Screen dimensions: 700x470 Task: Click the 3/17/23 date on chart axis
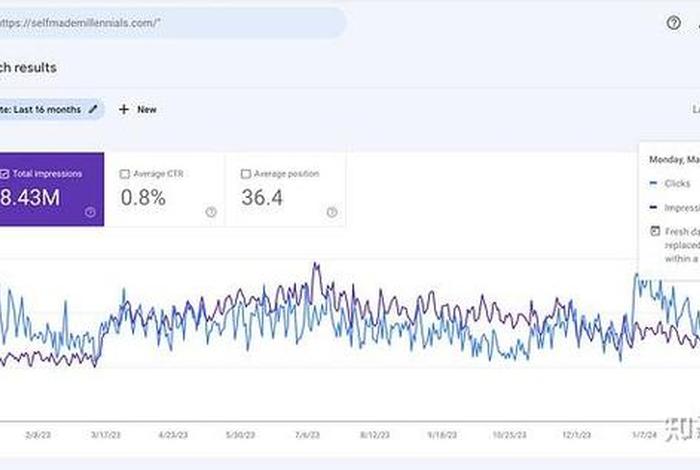pos(104,436)
